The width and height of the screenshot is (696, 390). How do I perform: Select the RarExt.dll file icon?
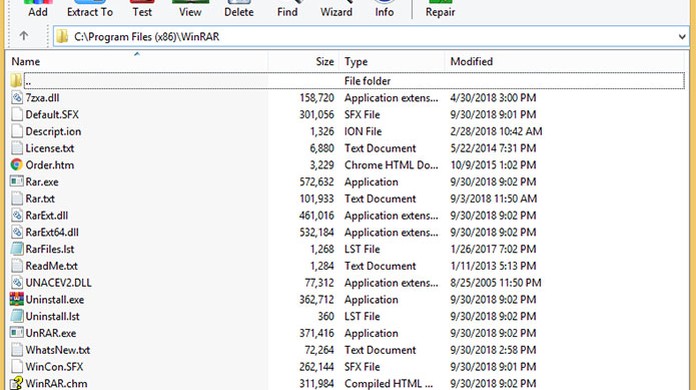pyautogui.click(x=17, y=215)
